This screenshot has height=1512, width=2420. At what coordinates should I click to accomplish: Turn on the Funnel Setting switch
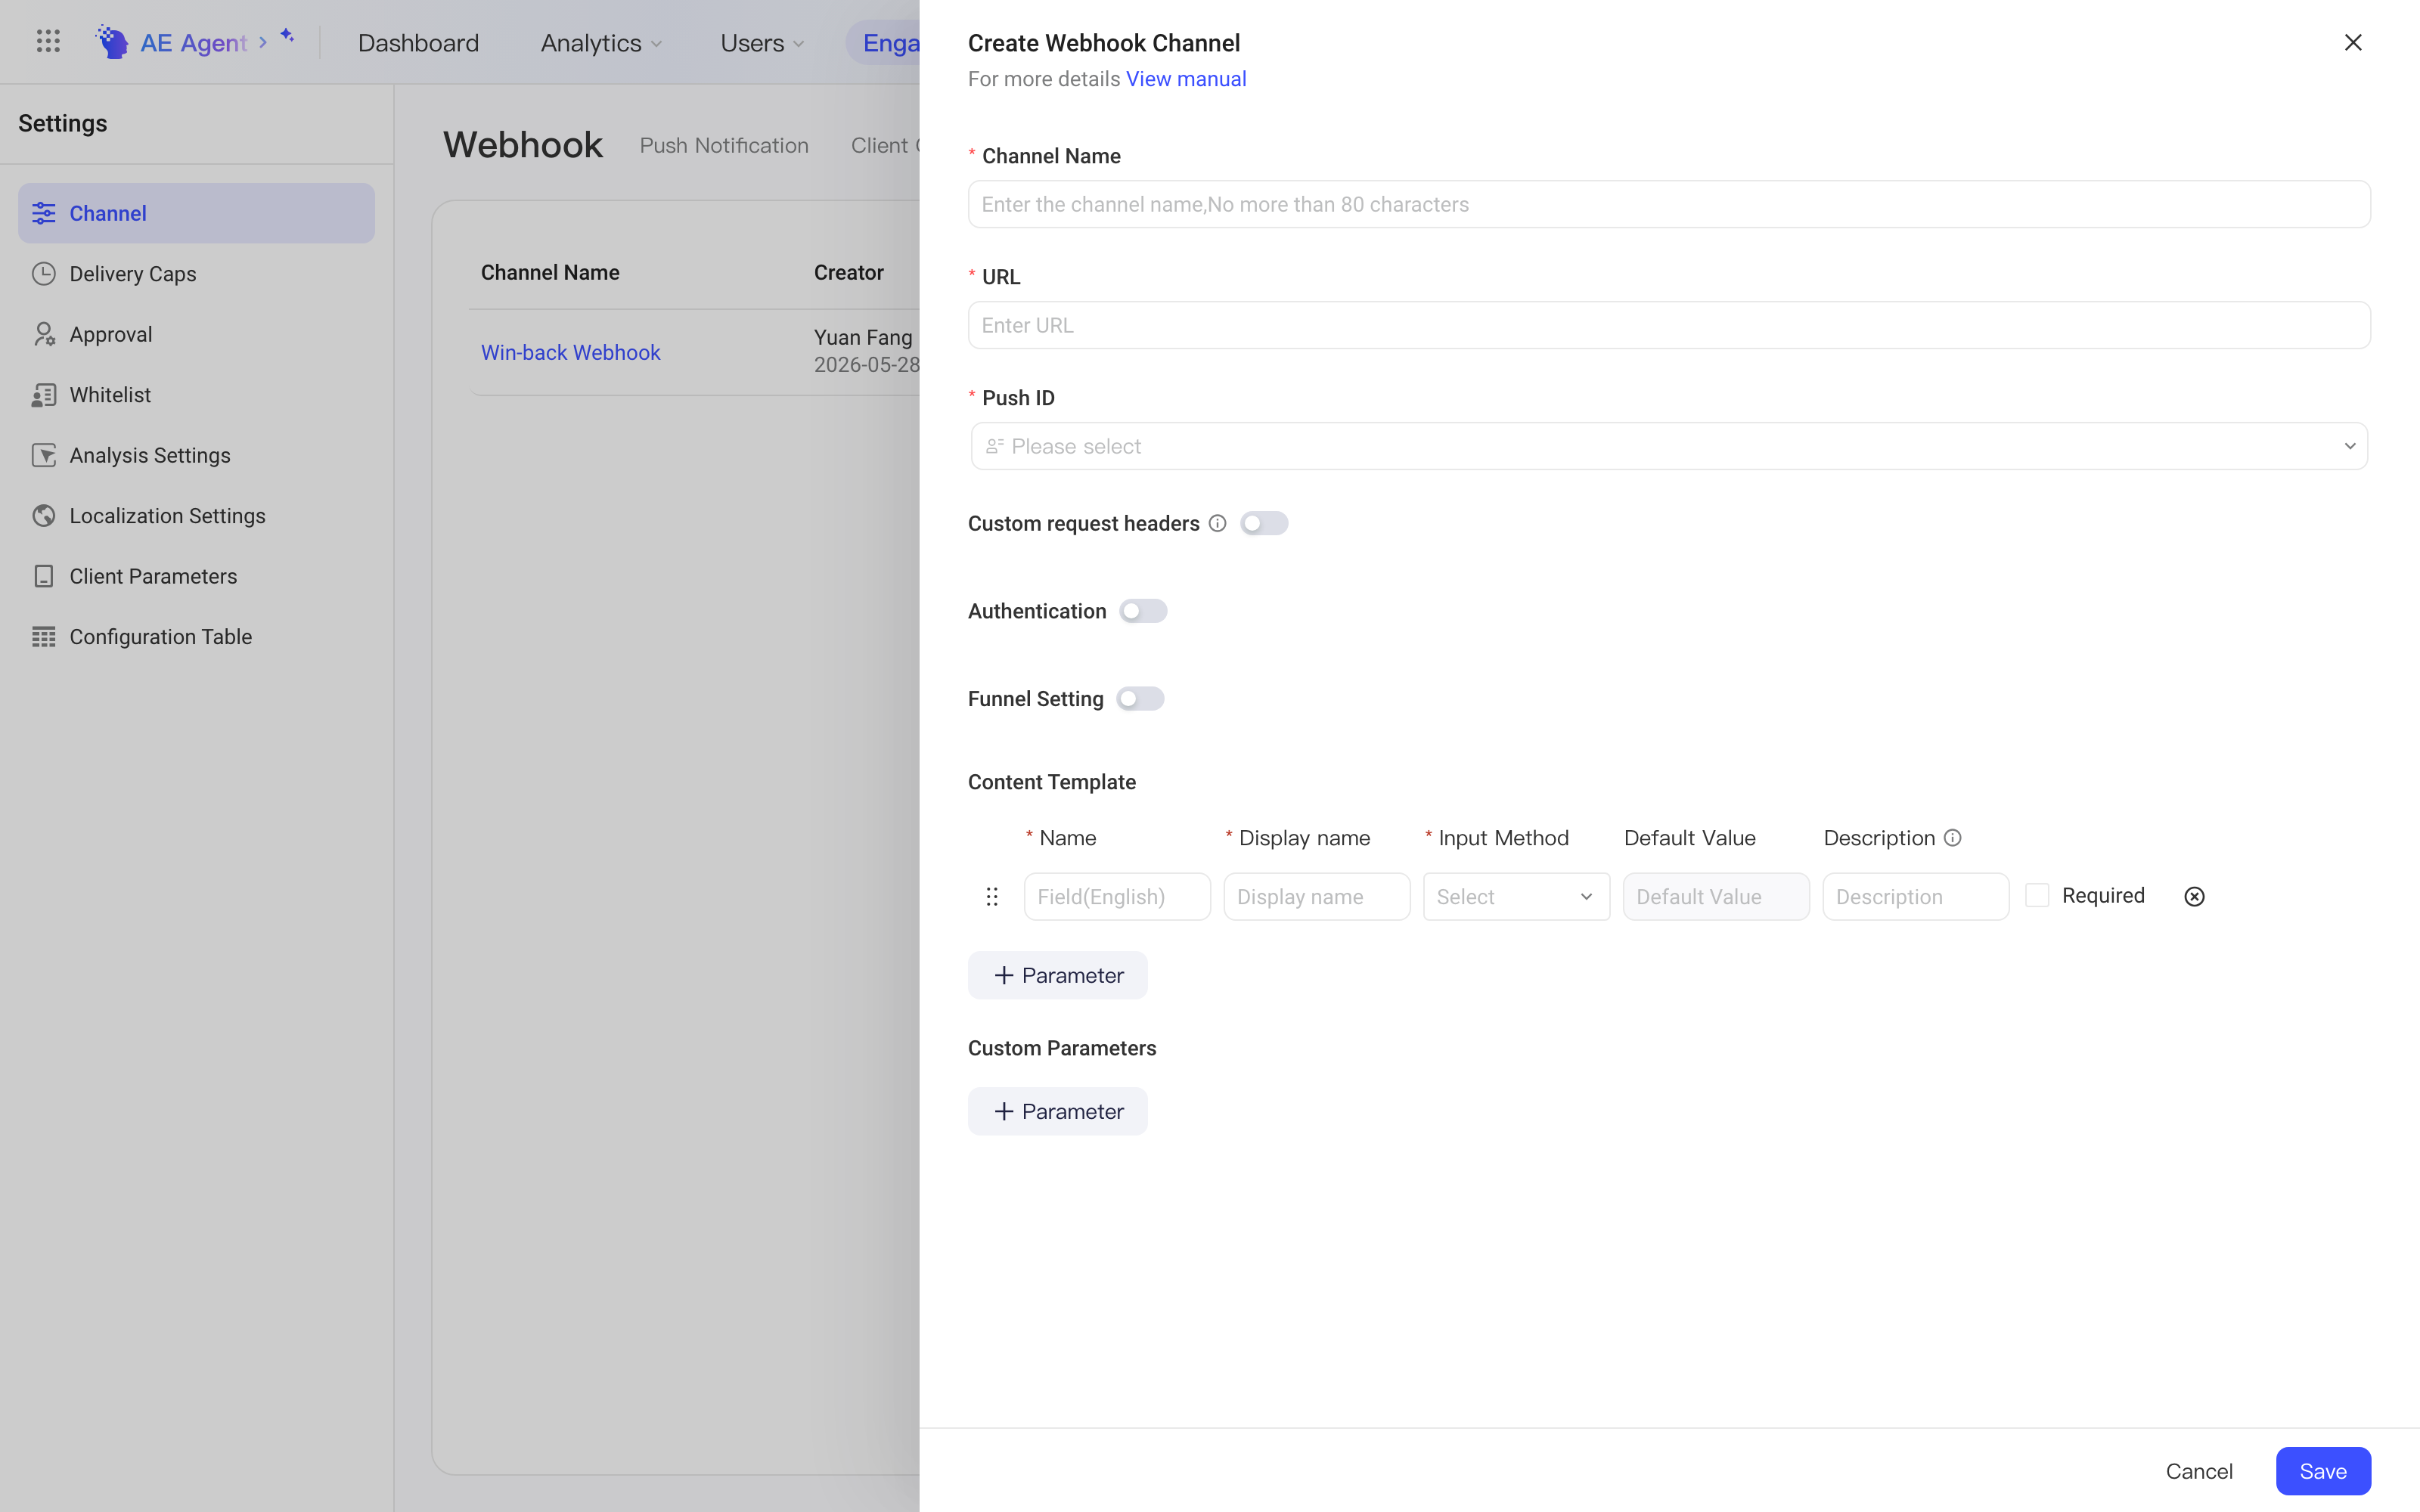pos(1140,699)
